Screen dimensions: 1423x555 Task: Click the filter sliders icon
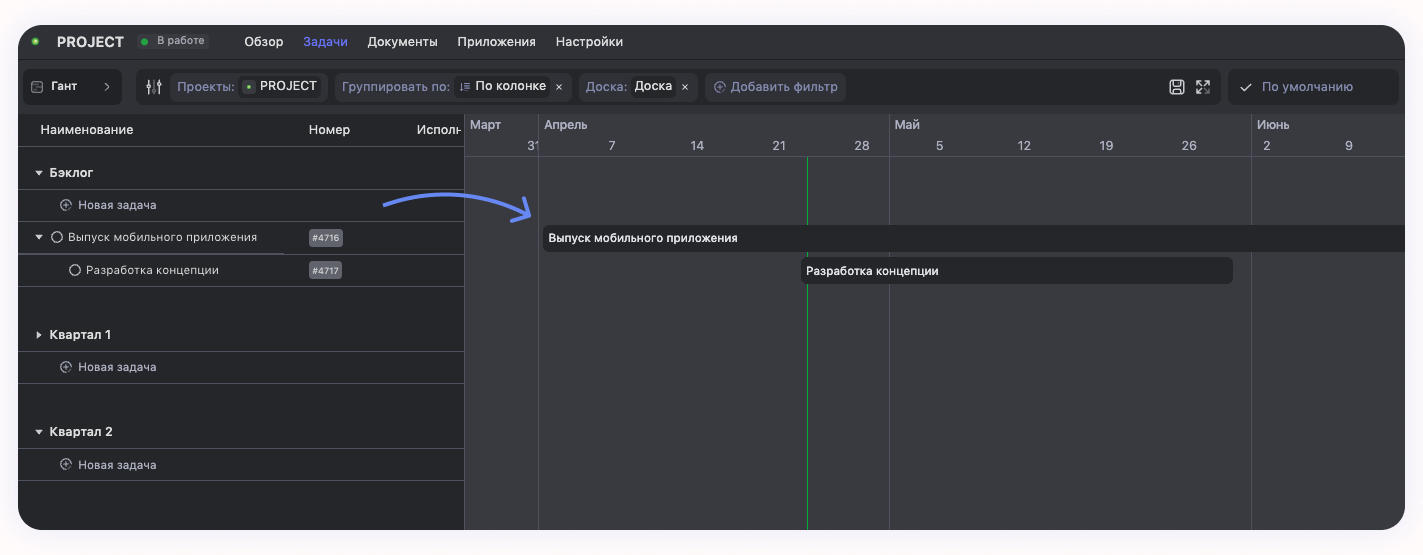point(153,87)
